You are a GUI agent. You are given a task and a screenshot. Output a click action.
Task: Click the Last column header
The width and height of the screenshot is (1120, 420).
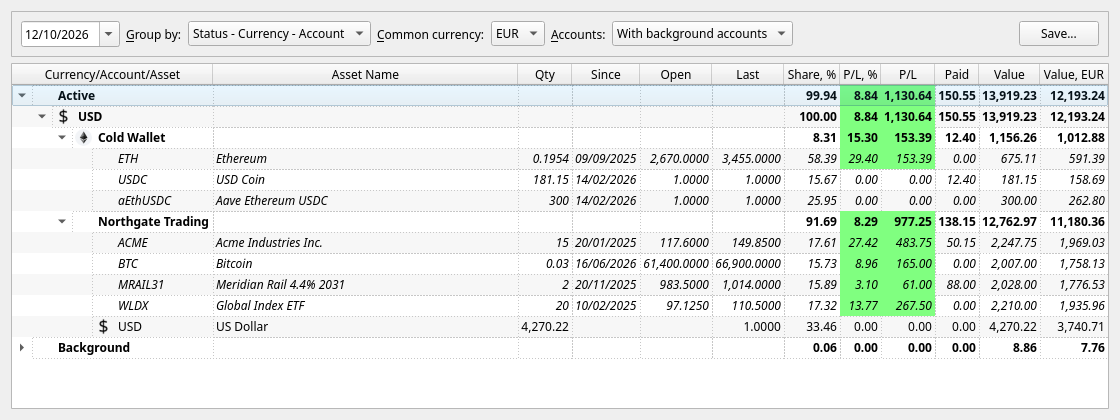[748, 74]
